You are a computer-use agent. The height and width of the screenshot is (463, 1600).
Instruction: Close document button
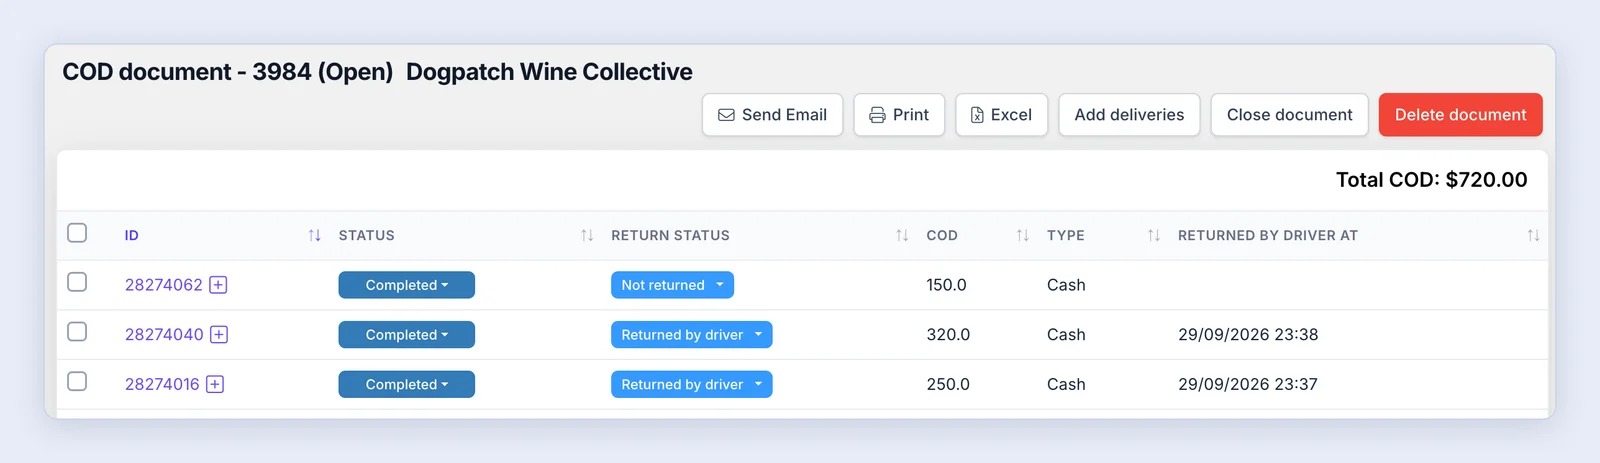click(x=1289, y=115)
